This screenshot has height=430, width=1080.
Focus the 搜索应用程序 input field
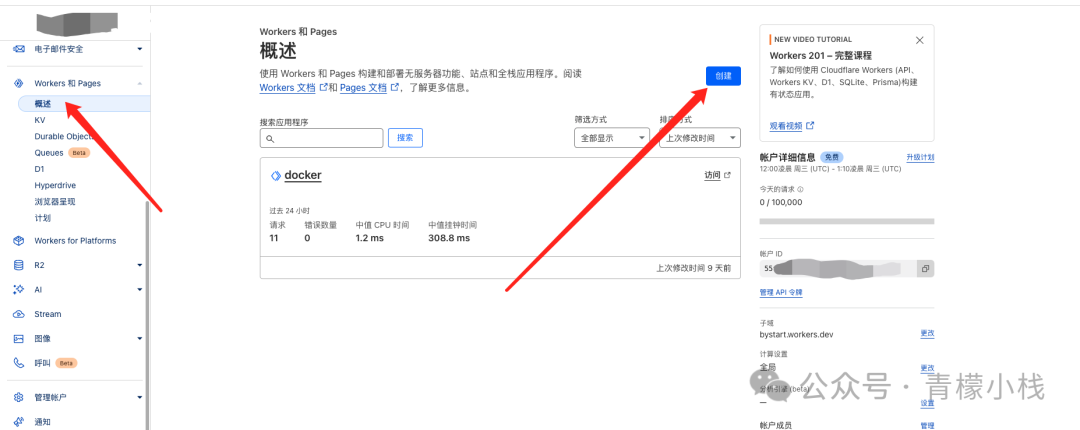pyautogui.click(x=322, y=138)
